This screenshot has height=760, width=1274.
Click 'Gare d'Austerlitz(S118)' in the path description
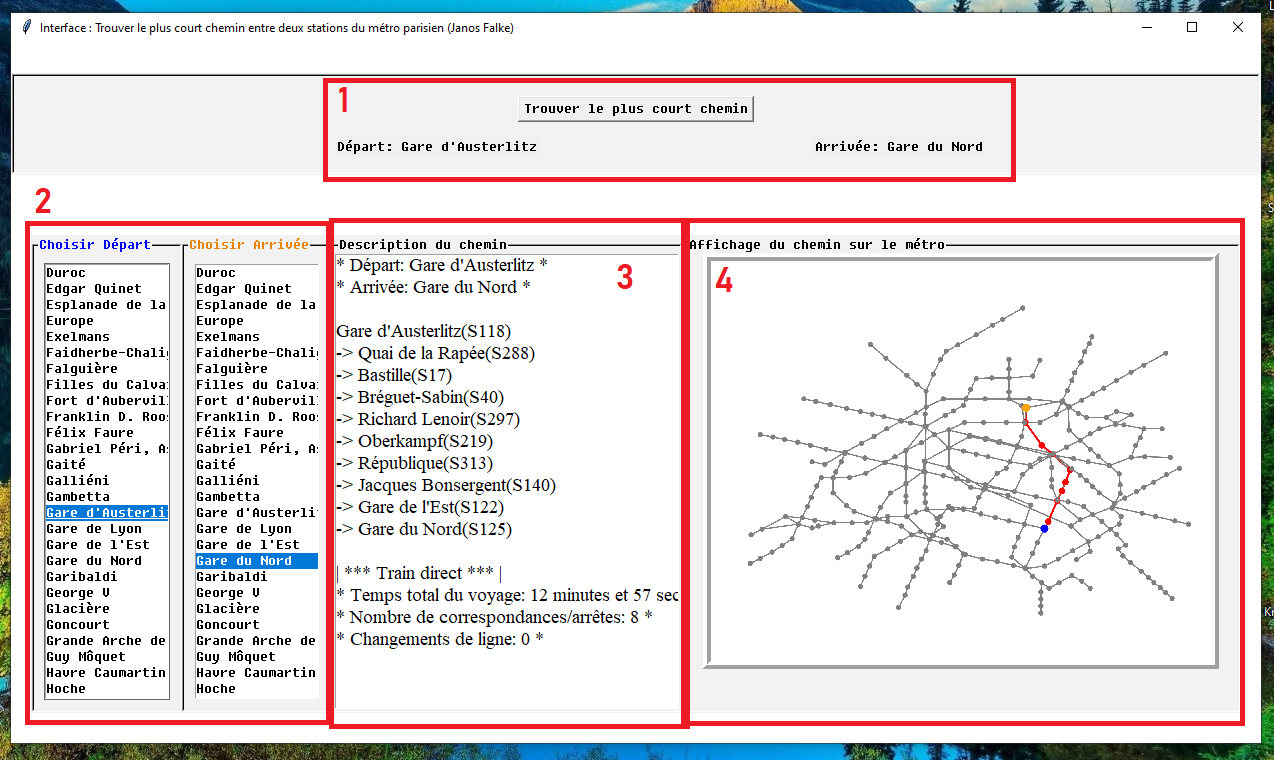click(424, 331)
